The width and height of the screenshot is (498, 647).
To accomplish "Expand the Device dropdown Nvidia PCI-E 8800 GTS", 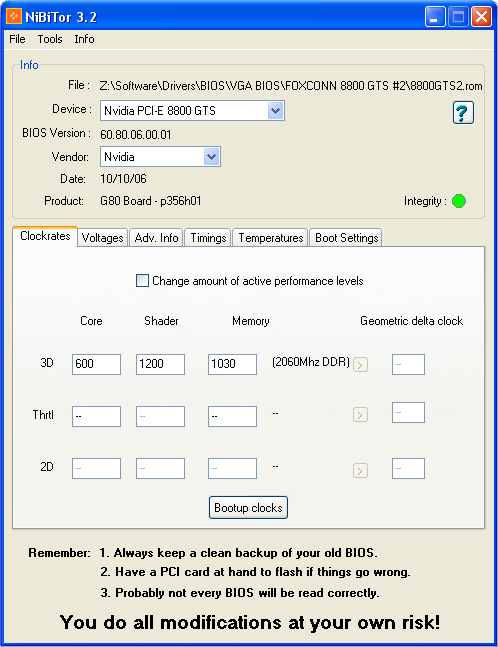I will click(275, 111).
